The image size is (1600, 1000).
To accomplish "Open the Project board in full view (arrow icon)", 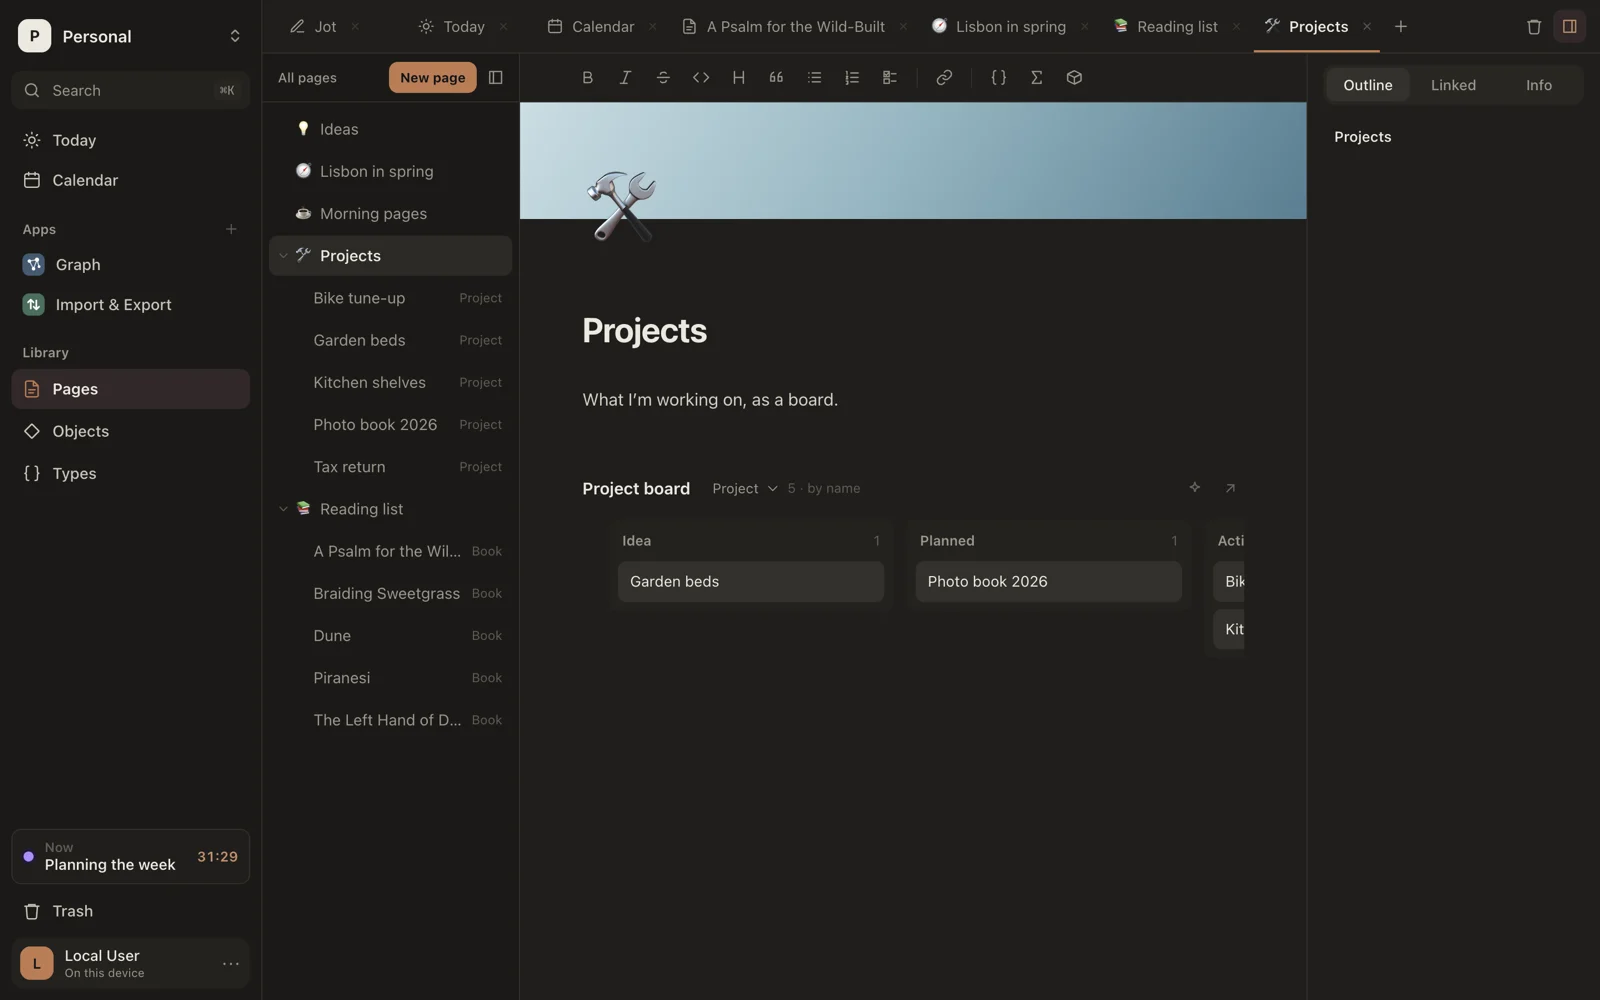I will click(x=1230, y=488).
